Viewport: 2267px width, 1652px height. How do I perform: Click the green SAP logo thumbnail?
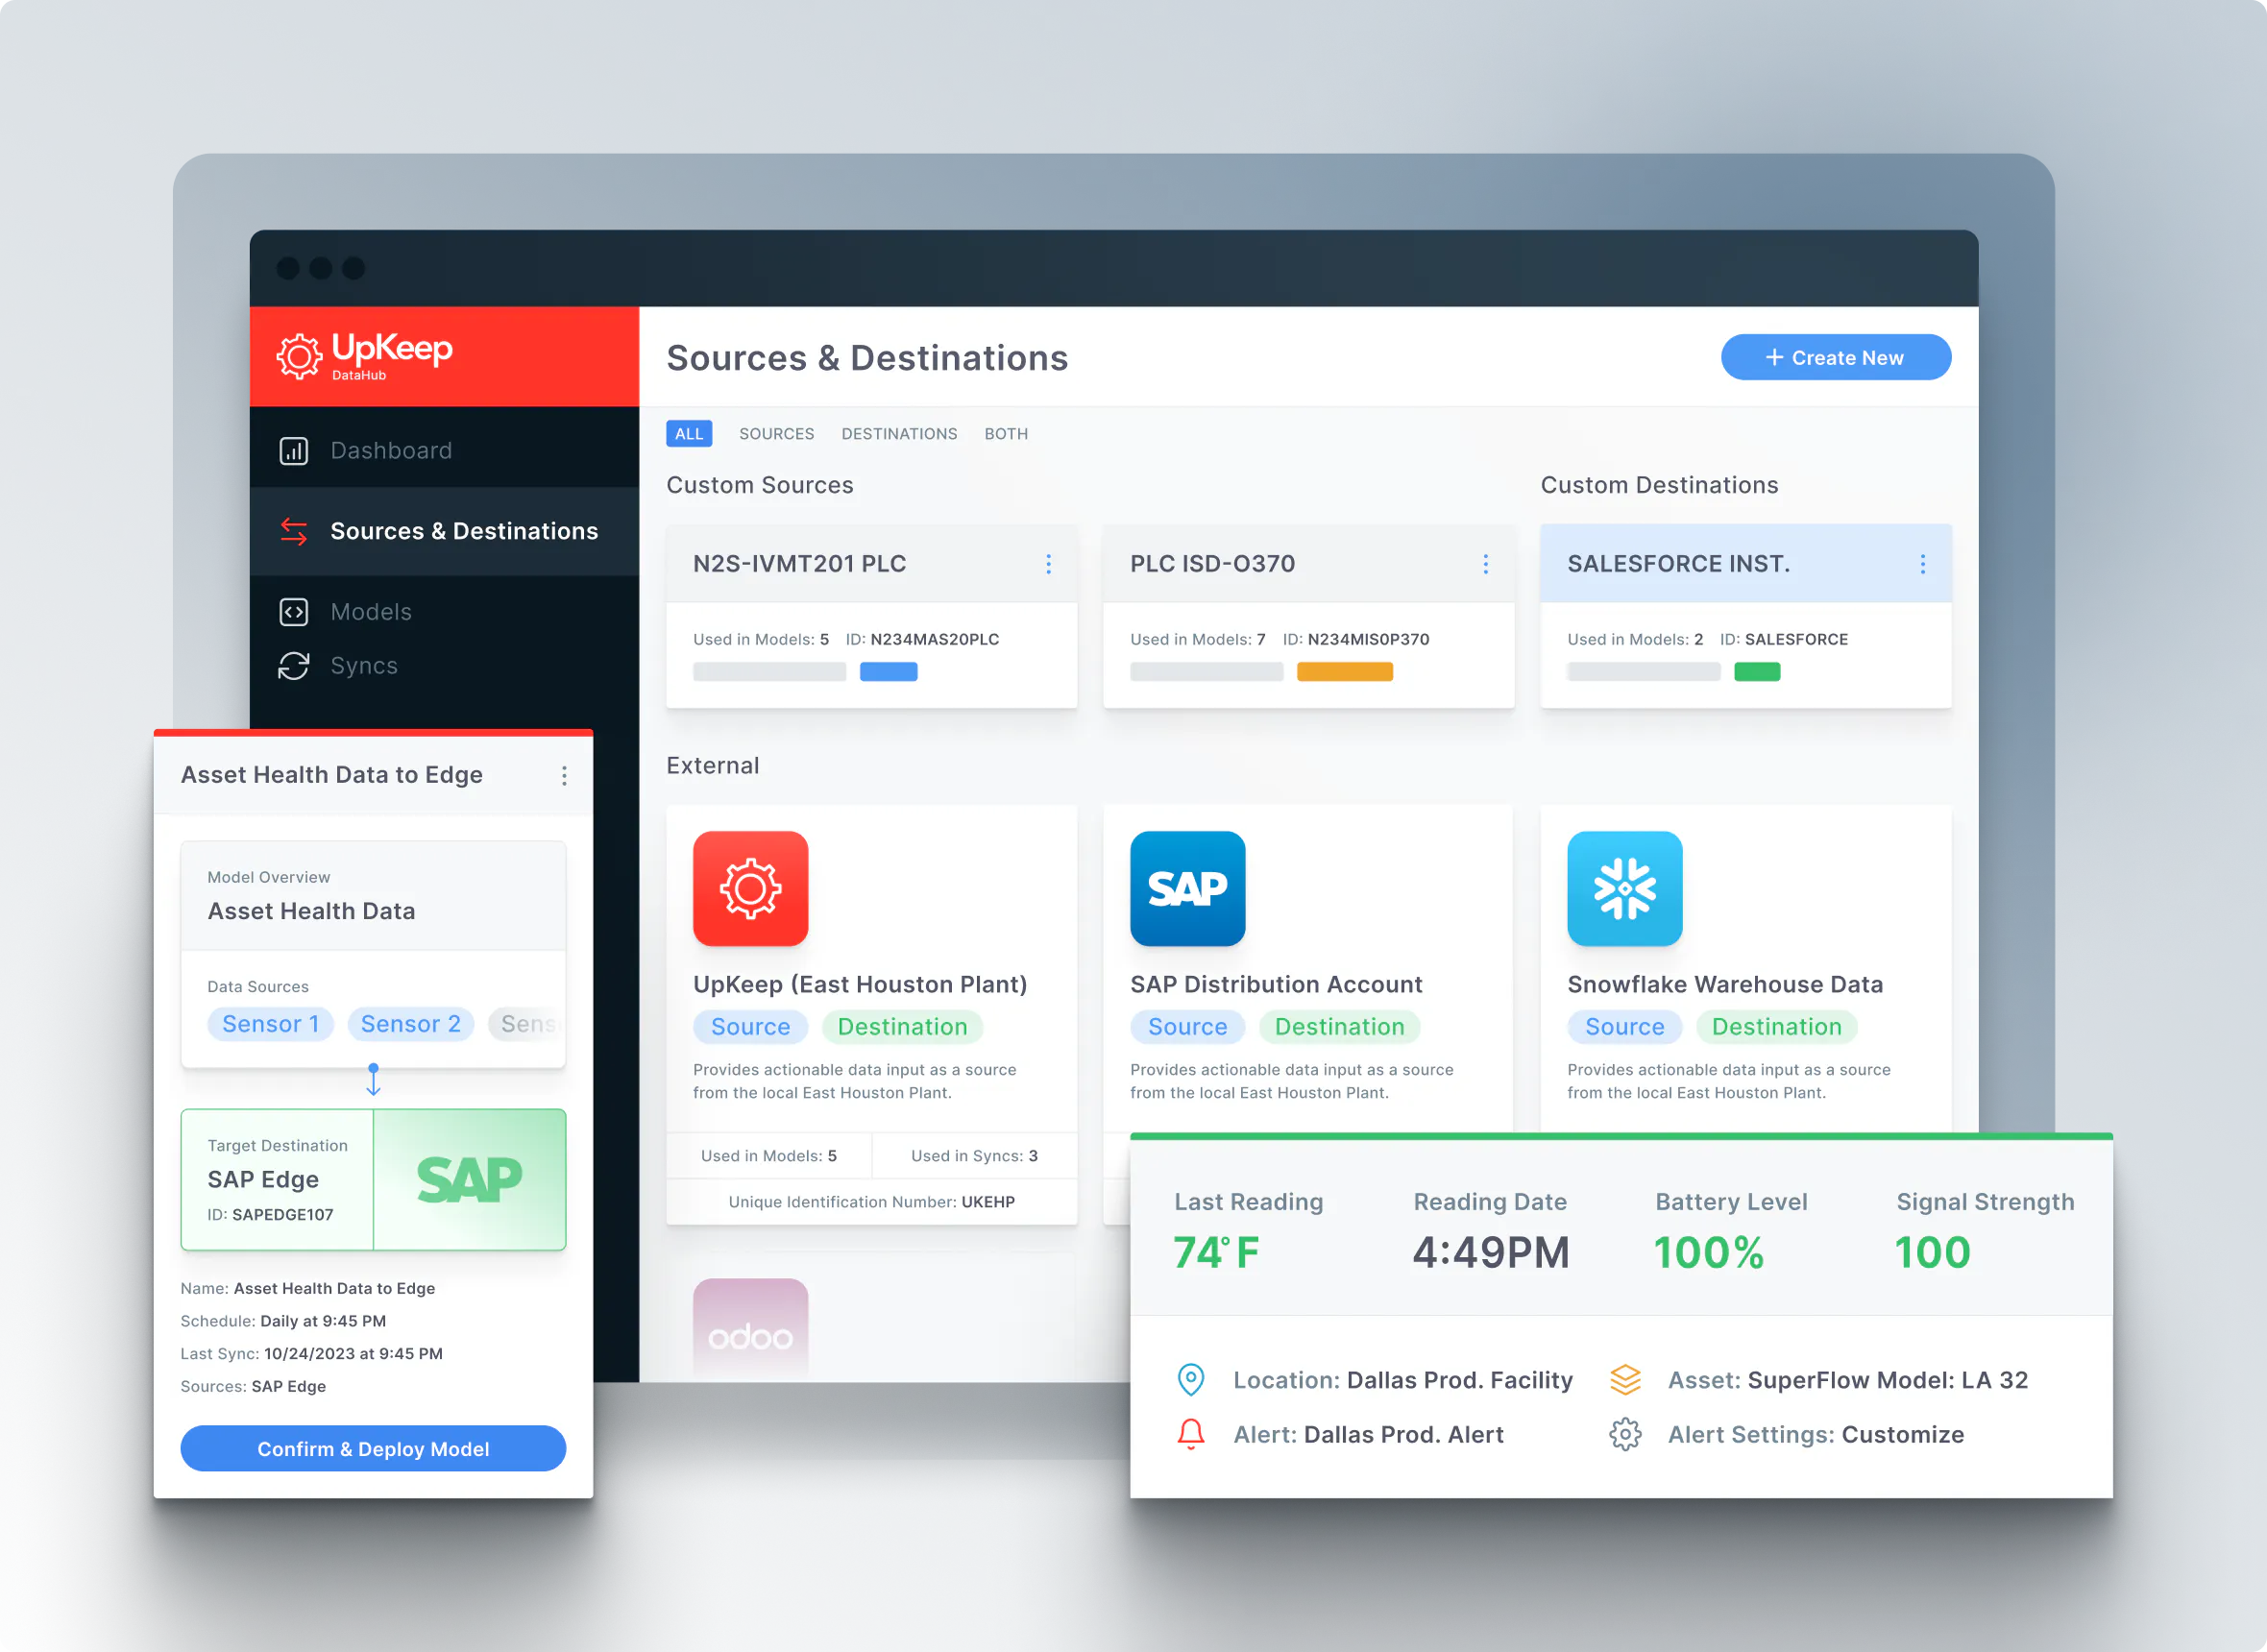coord(469,1179)
